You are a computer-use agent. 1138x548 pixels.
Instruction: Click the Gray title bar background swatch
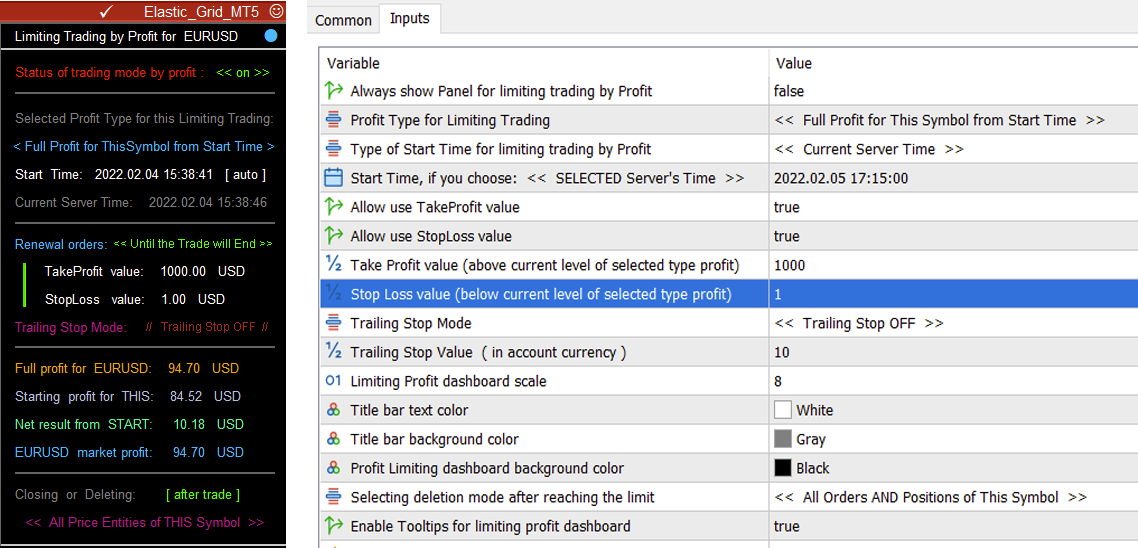pyautogui.click(x=782, y=439)
